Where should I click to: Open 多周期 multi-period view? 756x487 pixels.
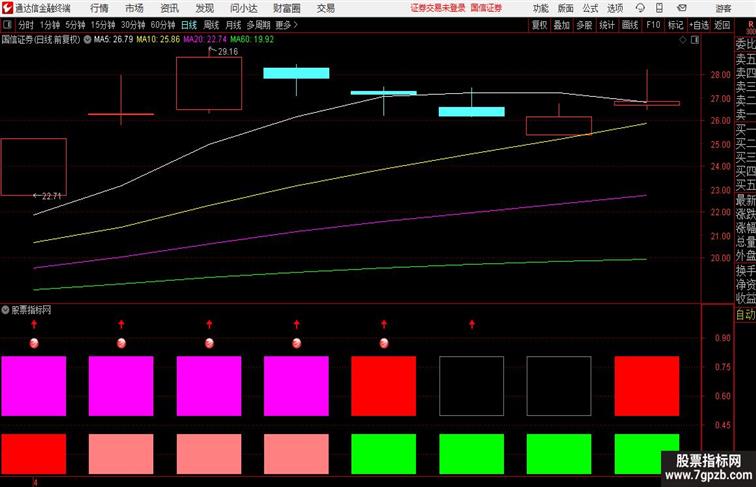[x=258, y=25]
